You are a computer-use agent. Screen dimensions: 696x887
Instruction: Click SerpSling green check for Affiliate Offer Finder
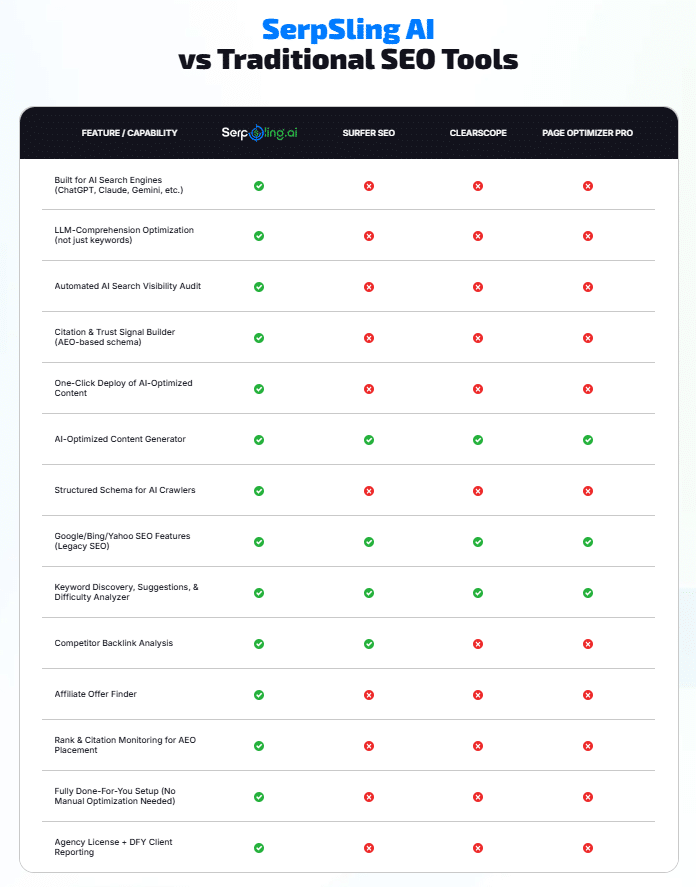tap(259, 694)
